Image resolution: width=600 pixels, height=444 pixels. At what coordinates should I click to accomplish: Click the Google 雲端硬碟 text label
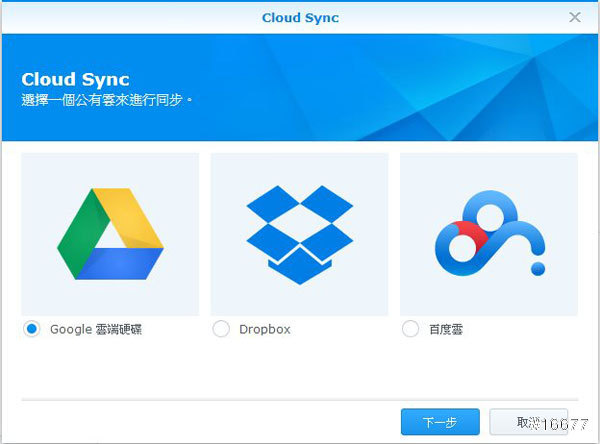96,329
